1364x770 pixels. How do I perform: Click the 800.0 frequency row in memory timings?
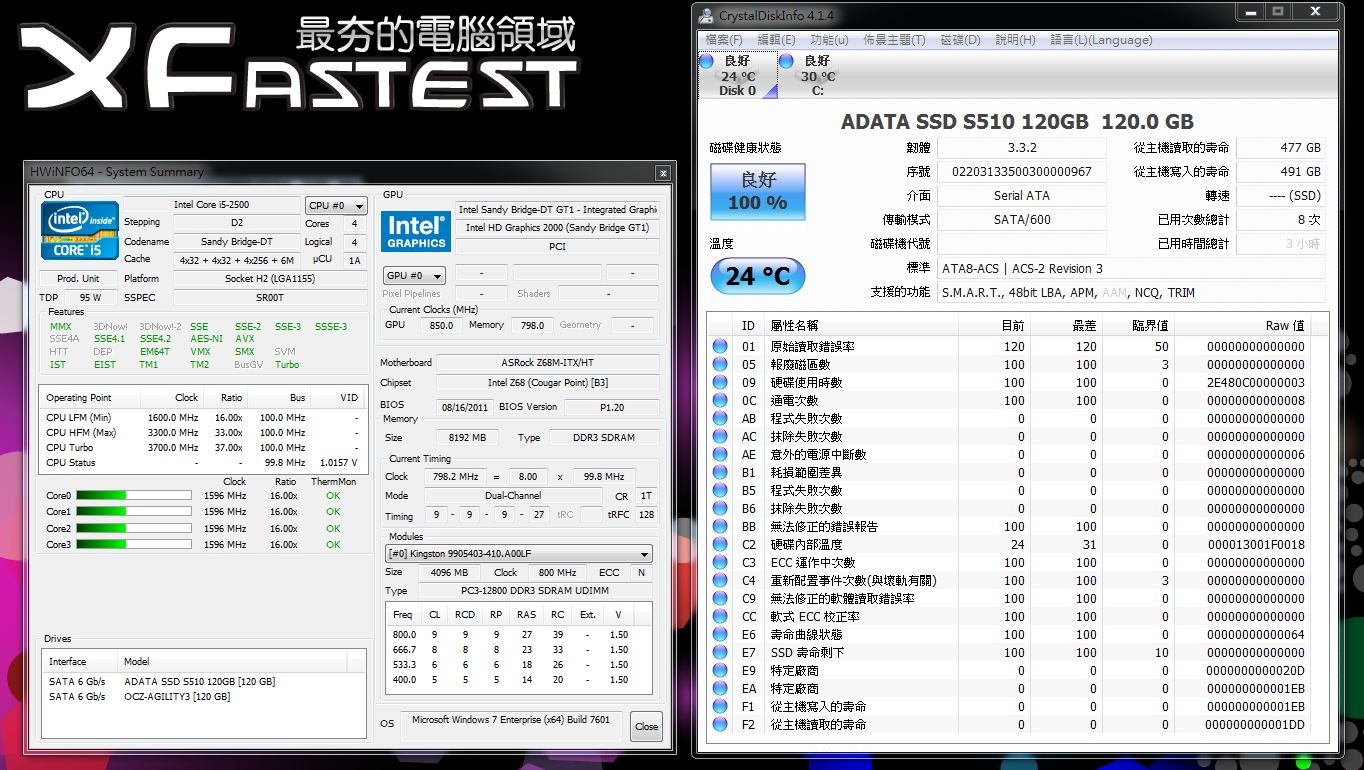click(x=519, y=635)
